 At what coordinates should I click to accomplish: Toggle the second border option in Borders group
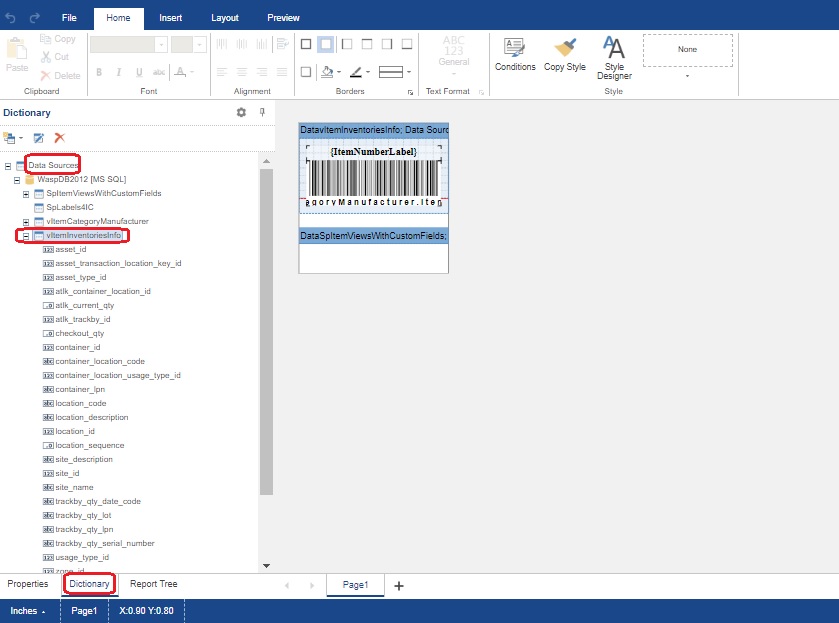[x=325, y=44]
